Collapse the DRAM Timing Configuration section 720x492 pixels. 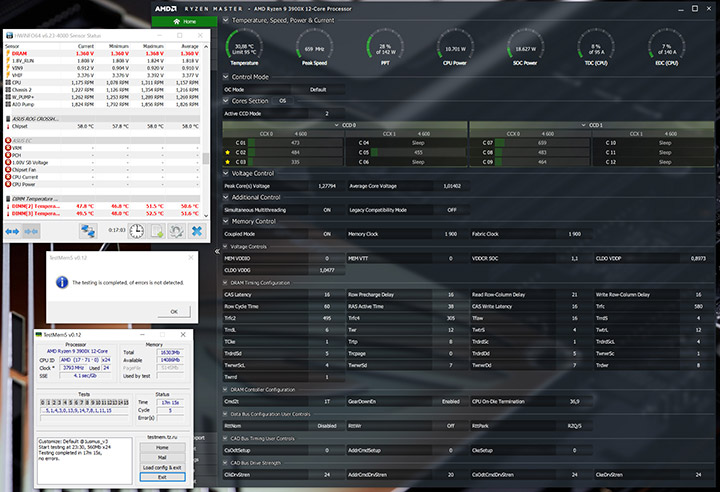coord(225,283)
